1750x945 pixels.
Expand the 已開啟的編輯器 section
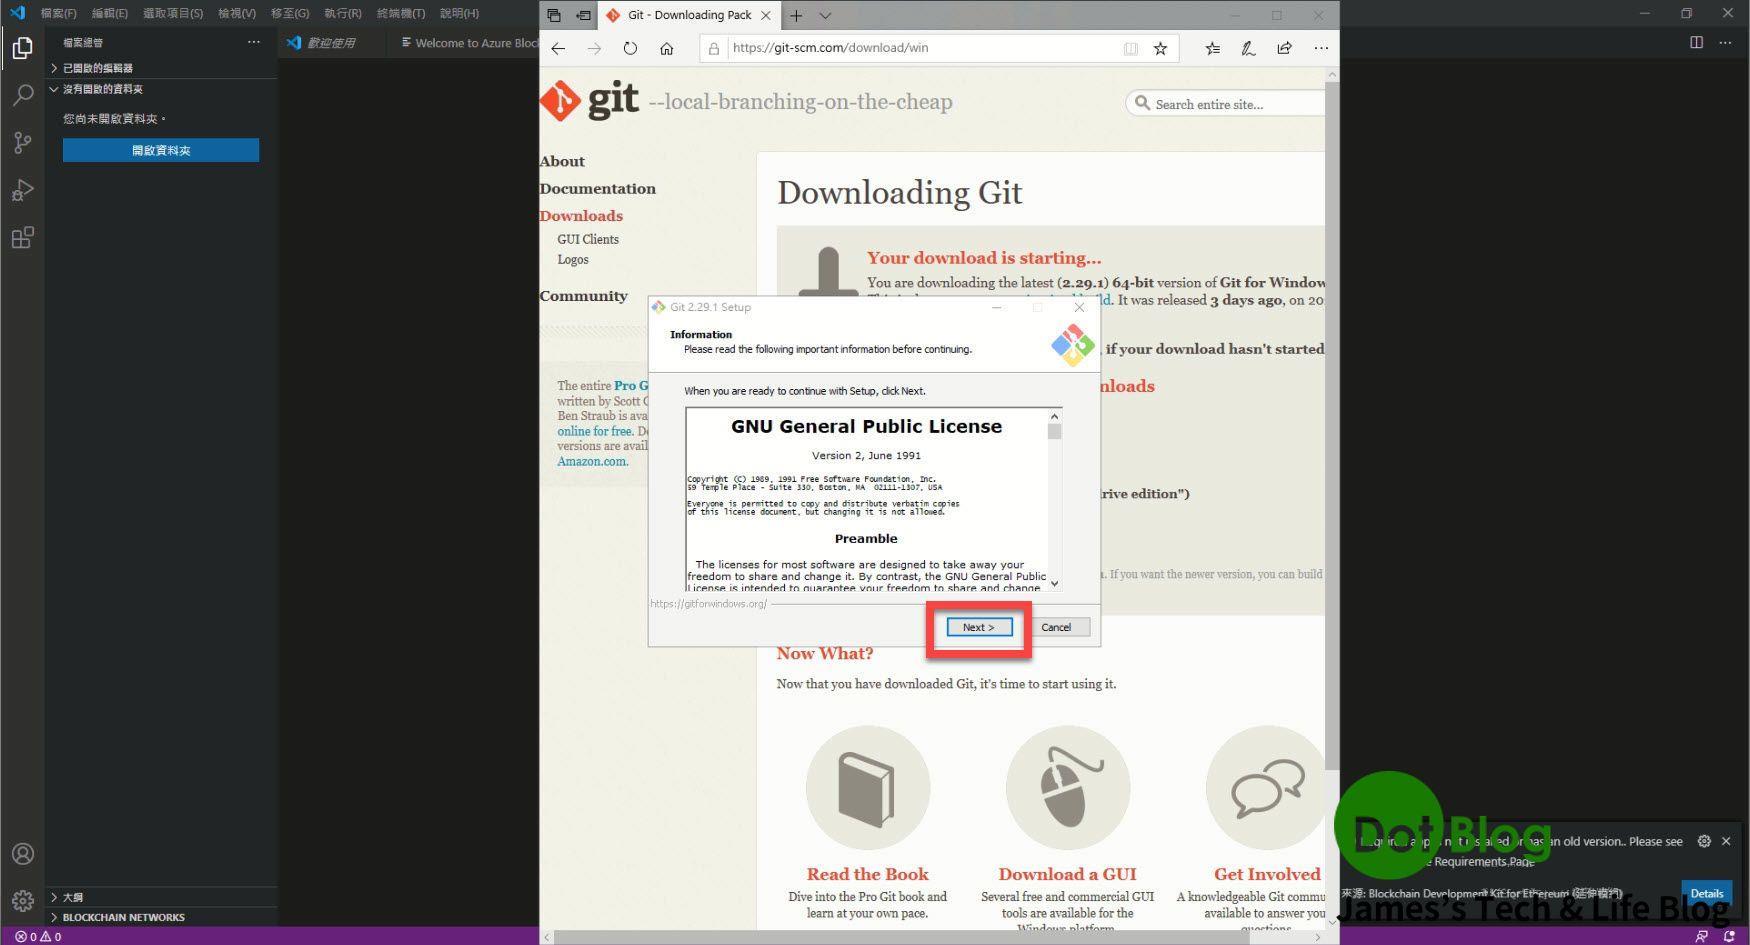tap(160, 68)
